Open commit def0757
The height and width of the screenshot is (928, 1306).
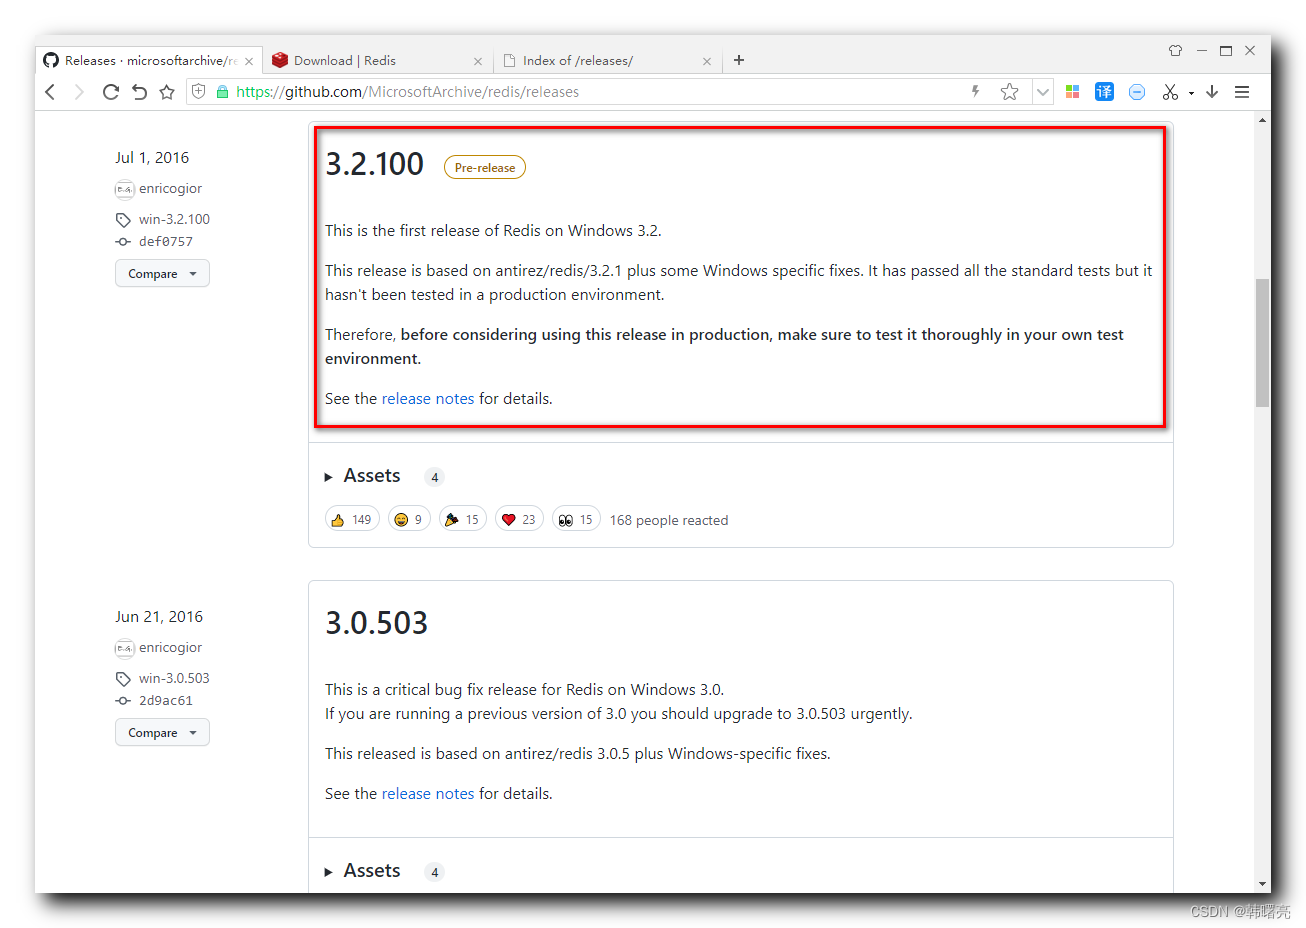click(166, 241)
